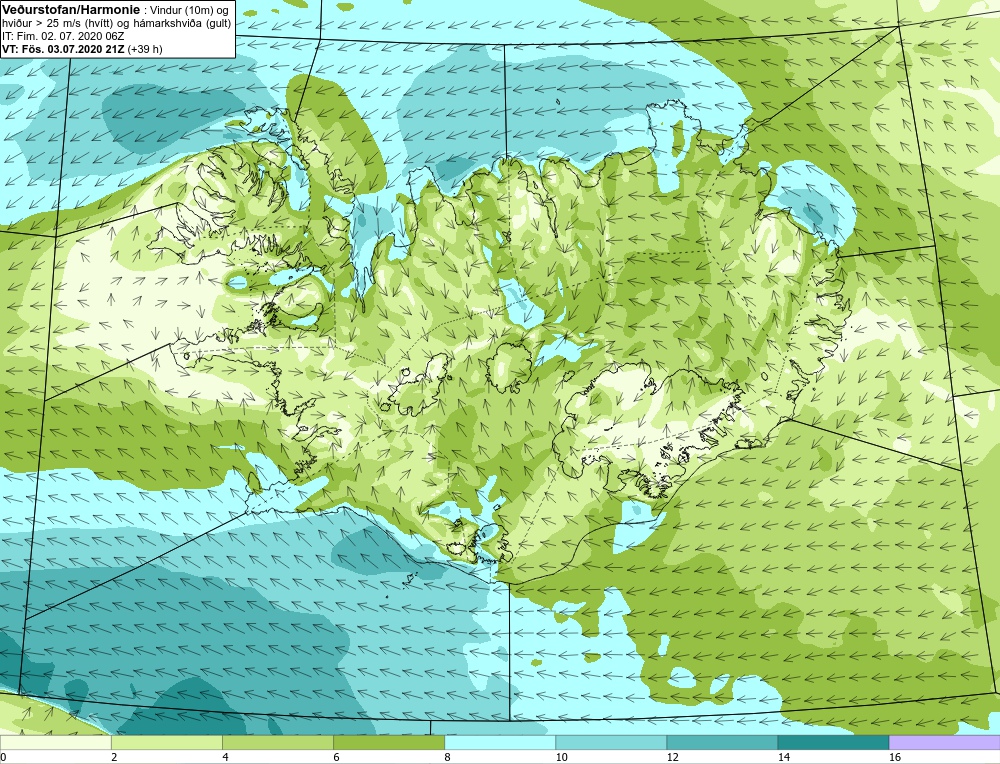Click the light cyan 8–10 m/s legend swatch
Image resolution: width=1000 pixels, height=764 pixels.
[500, 742]
